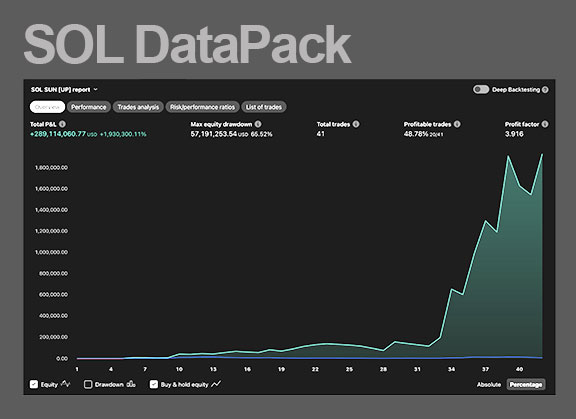
Task: Click the 48.78% profitable trades value
Action: [416, 134]
